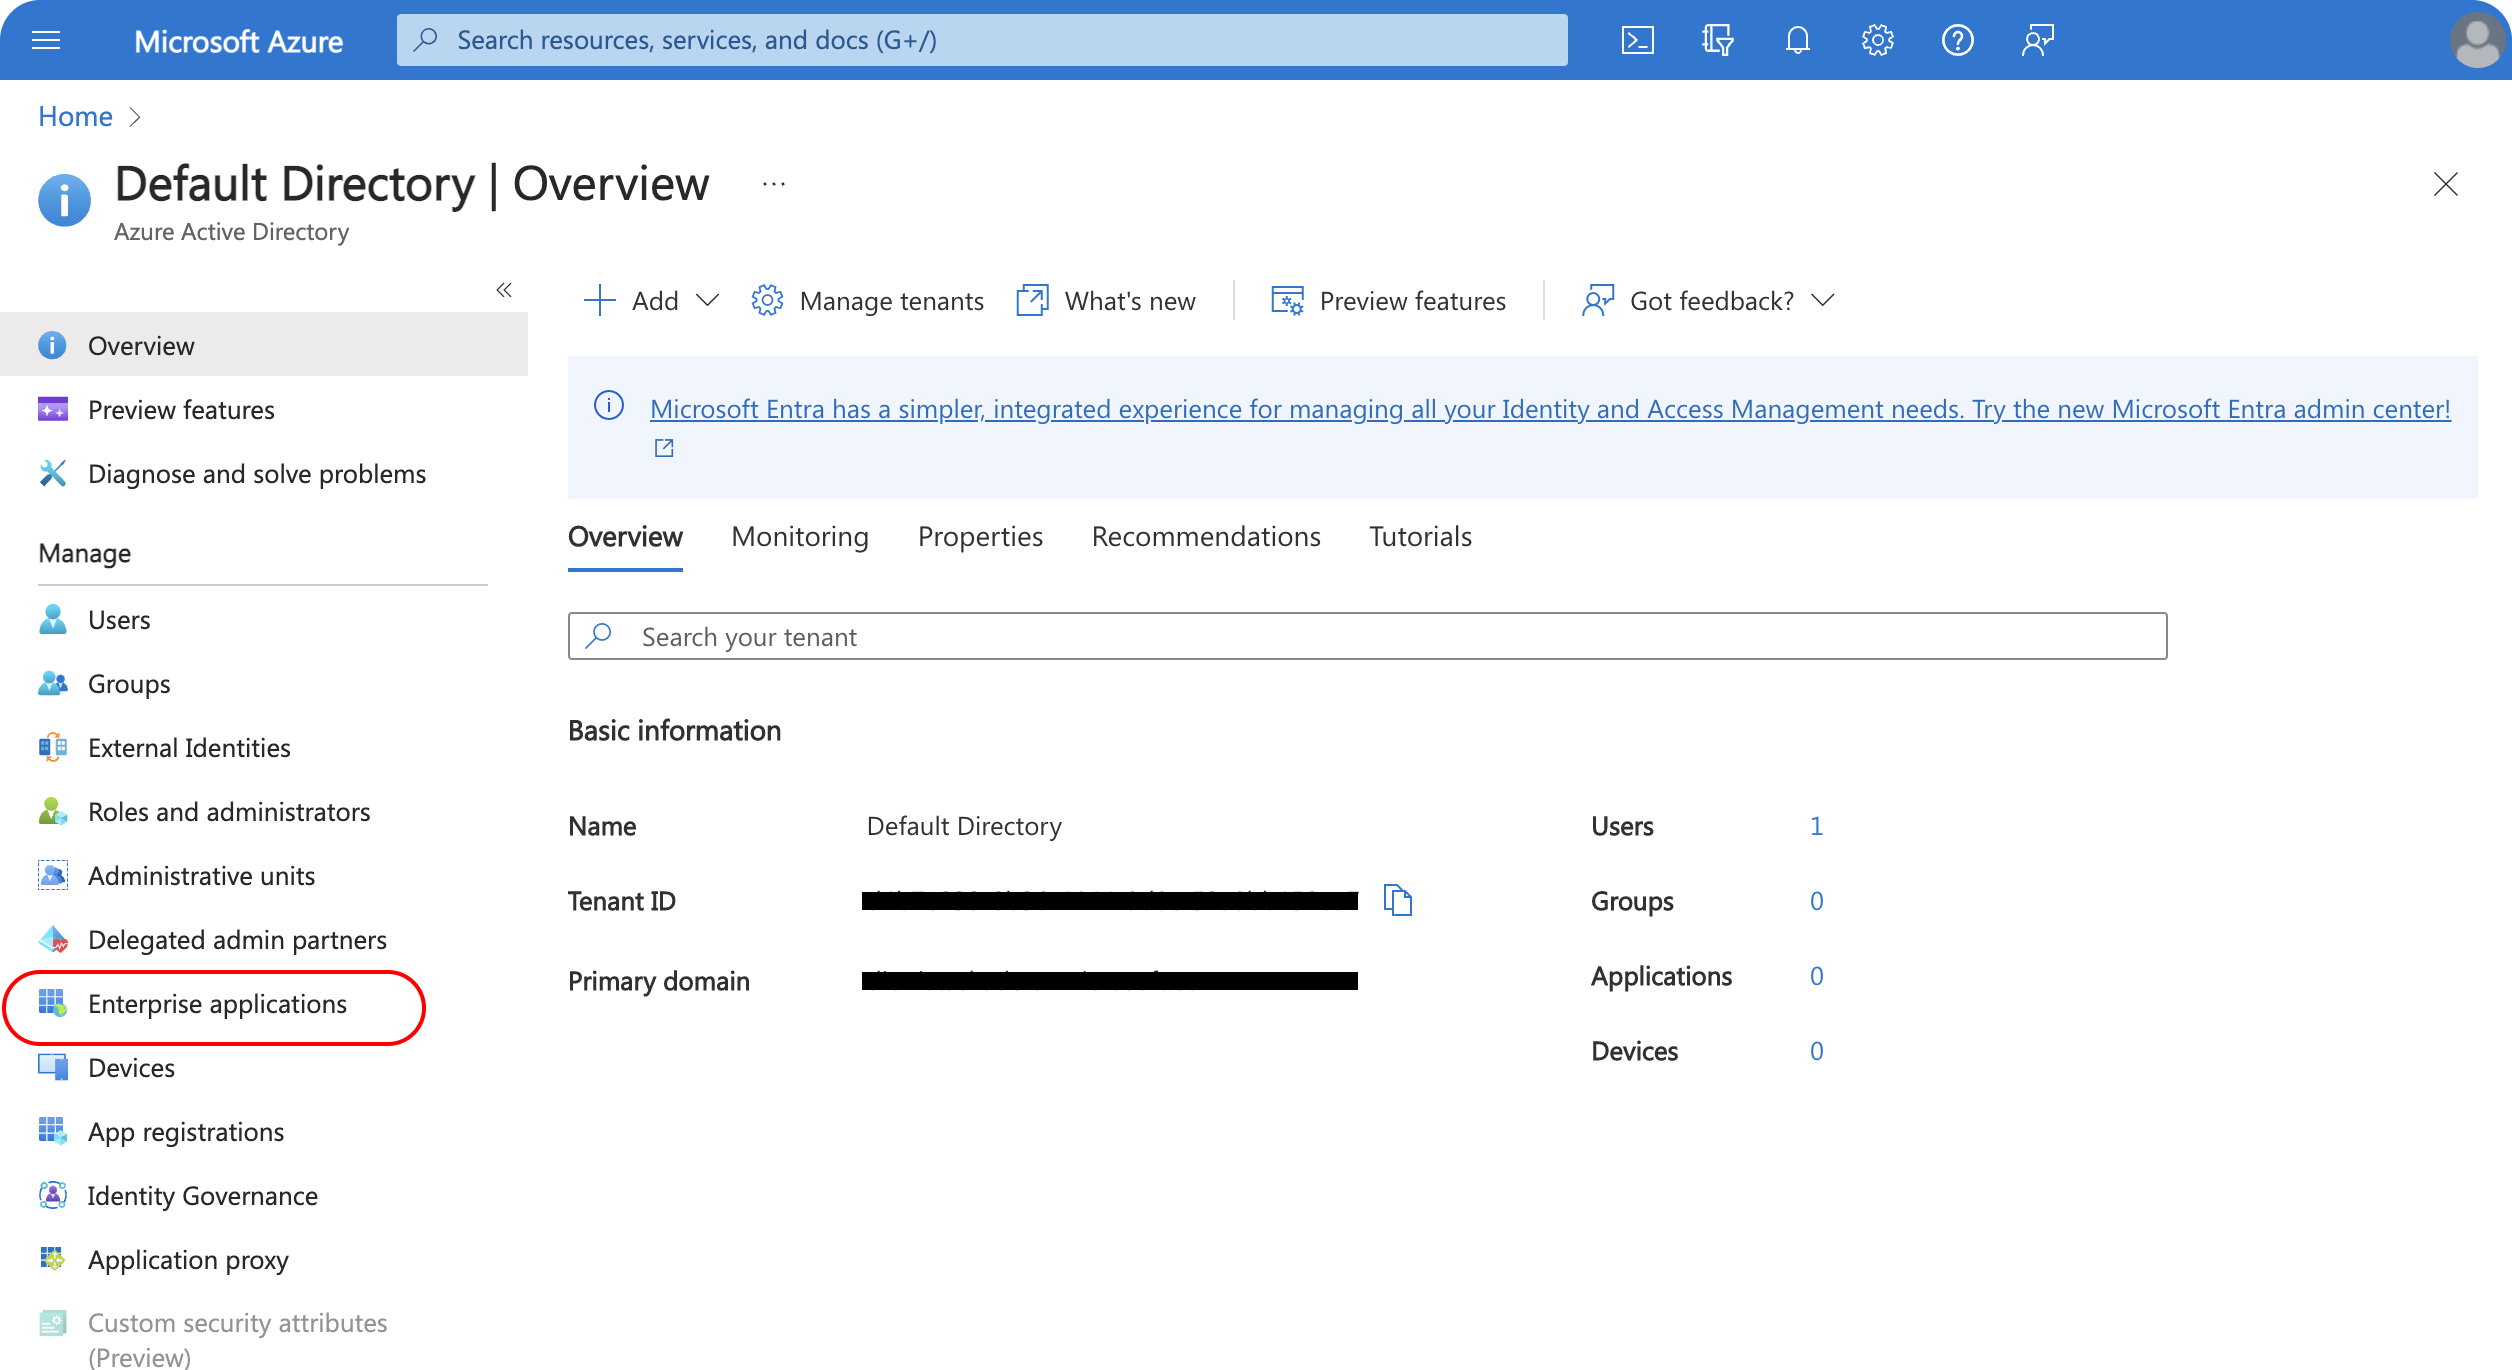2512x1370 pixels.
Task: Collapse the left sidebar menu
Action: pyautogui.click(x=504, y=290)
